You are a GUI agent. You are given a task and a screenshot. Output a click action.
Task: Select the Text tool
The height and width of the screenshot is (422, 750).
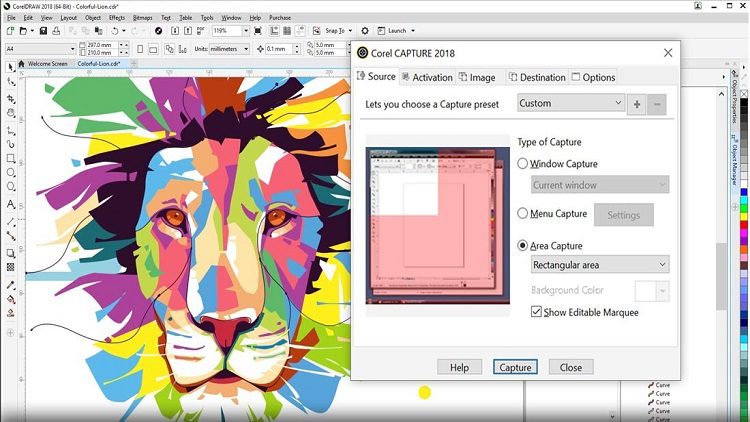click(11, 204)
